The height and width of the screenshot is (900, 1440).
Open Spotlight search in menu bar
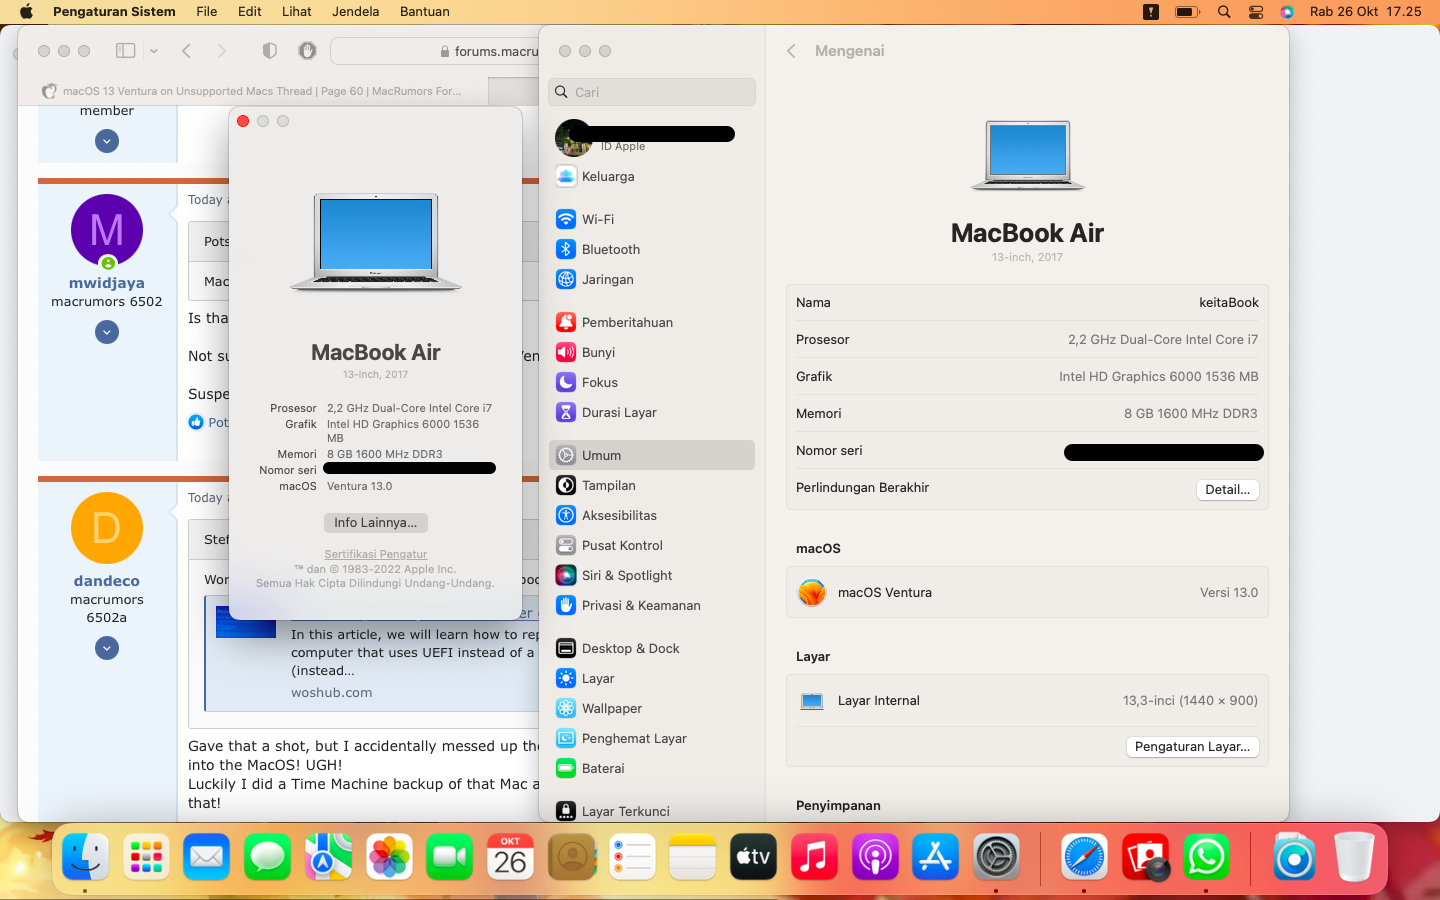click(1224, 12)
